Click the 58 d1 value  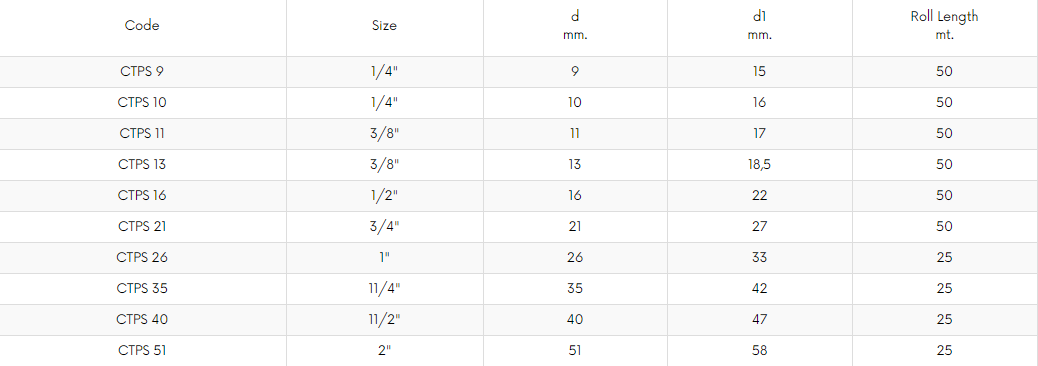coord(759,351)
